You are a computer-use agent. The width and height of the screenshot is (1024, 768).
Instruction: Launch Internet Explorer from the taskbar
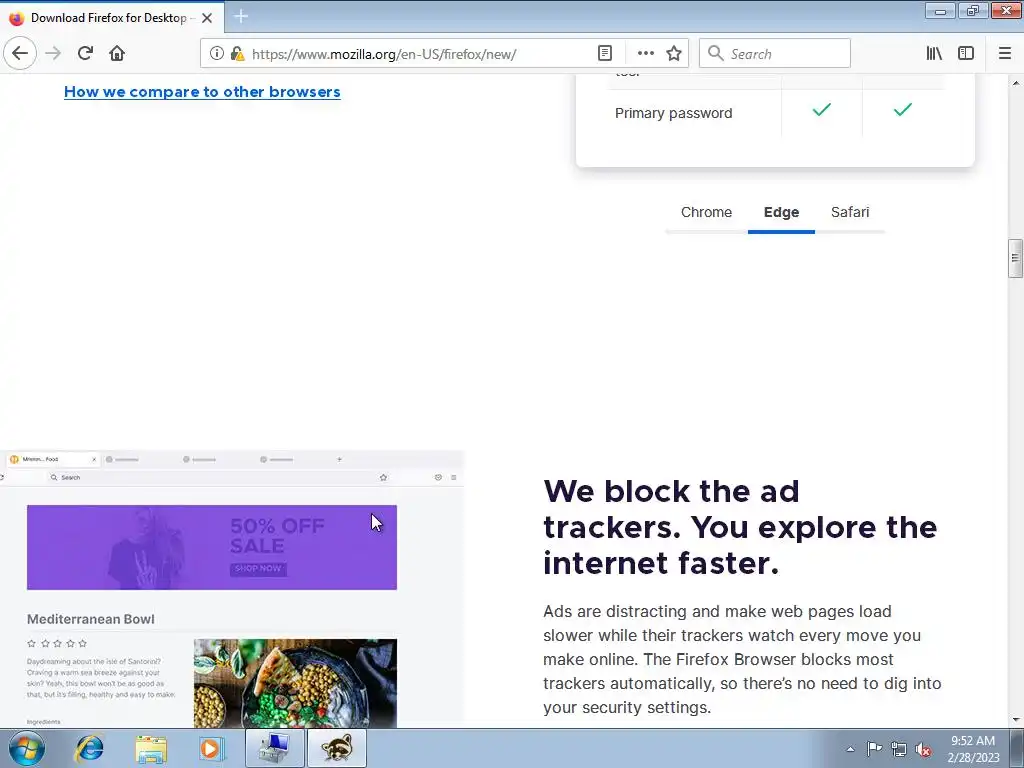pos(89,748)
